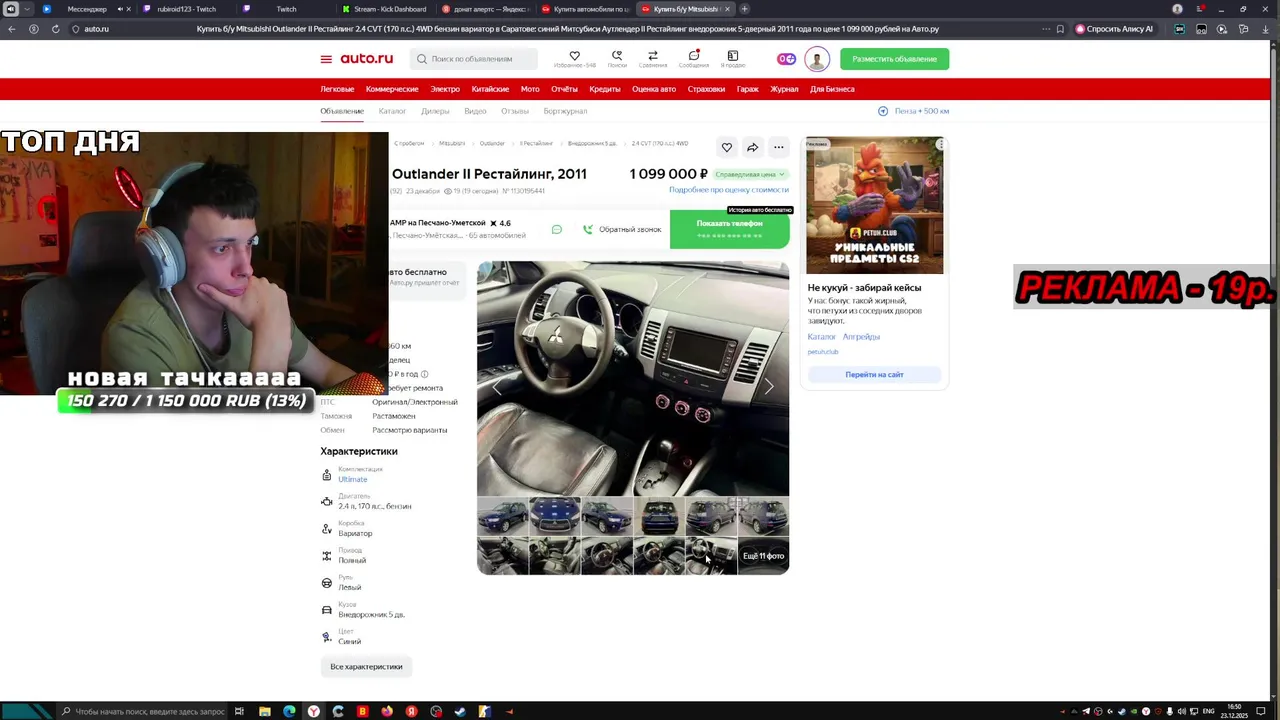Image resolution: width=1280 pixels, height=720 pixels.
Task: Expand Справедливая цена price badge
Action: (x=750, y=174)
